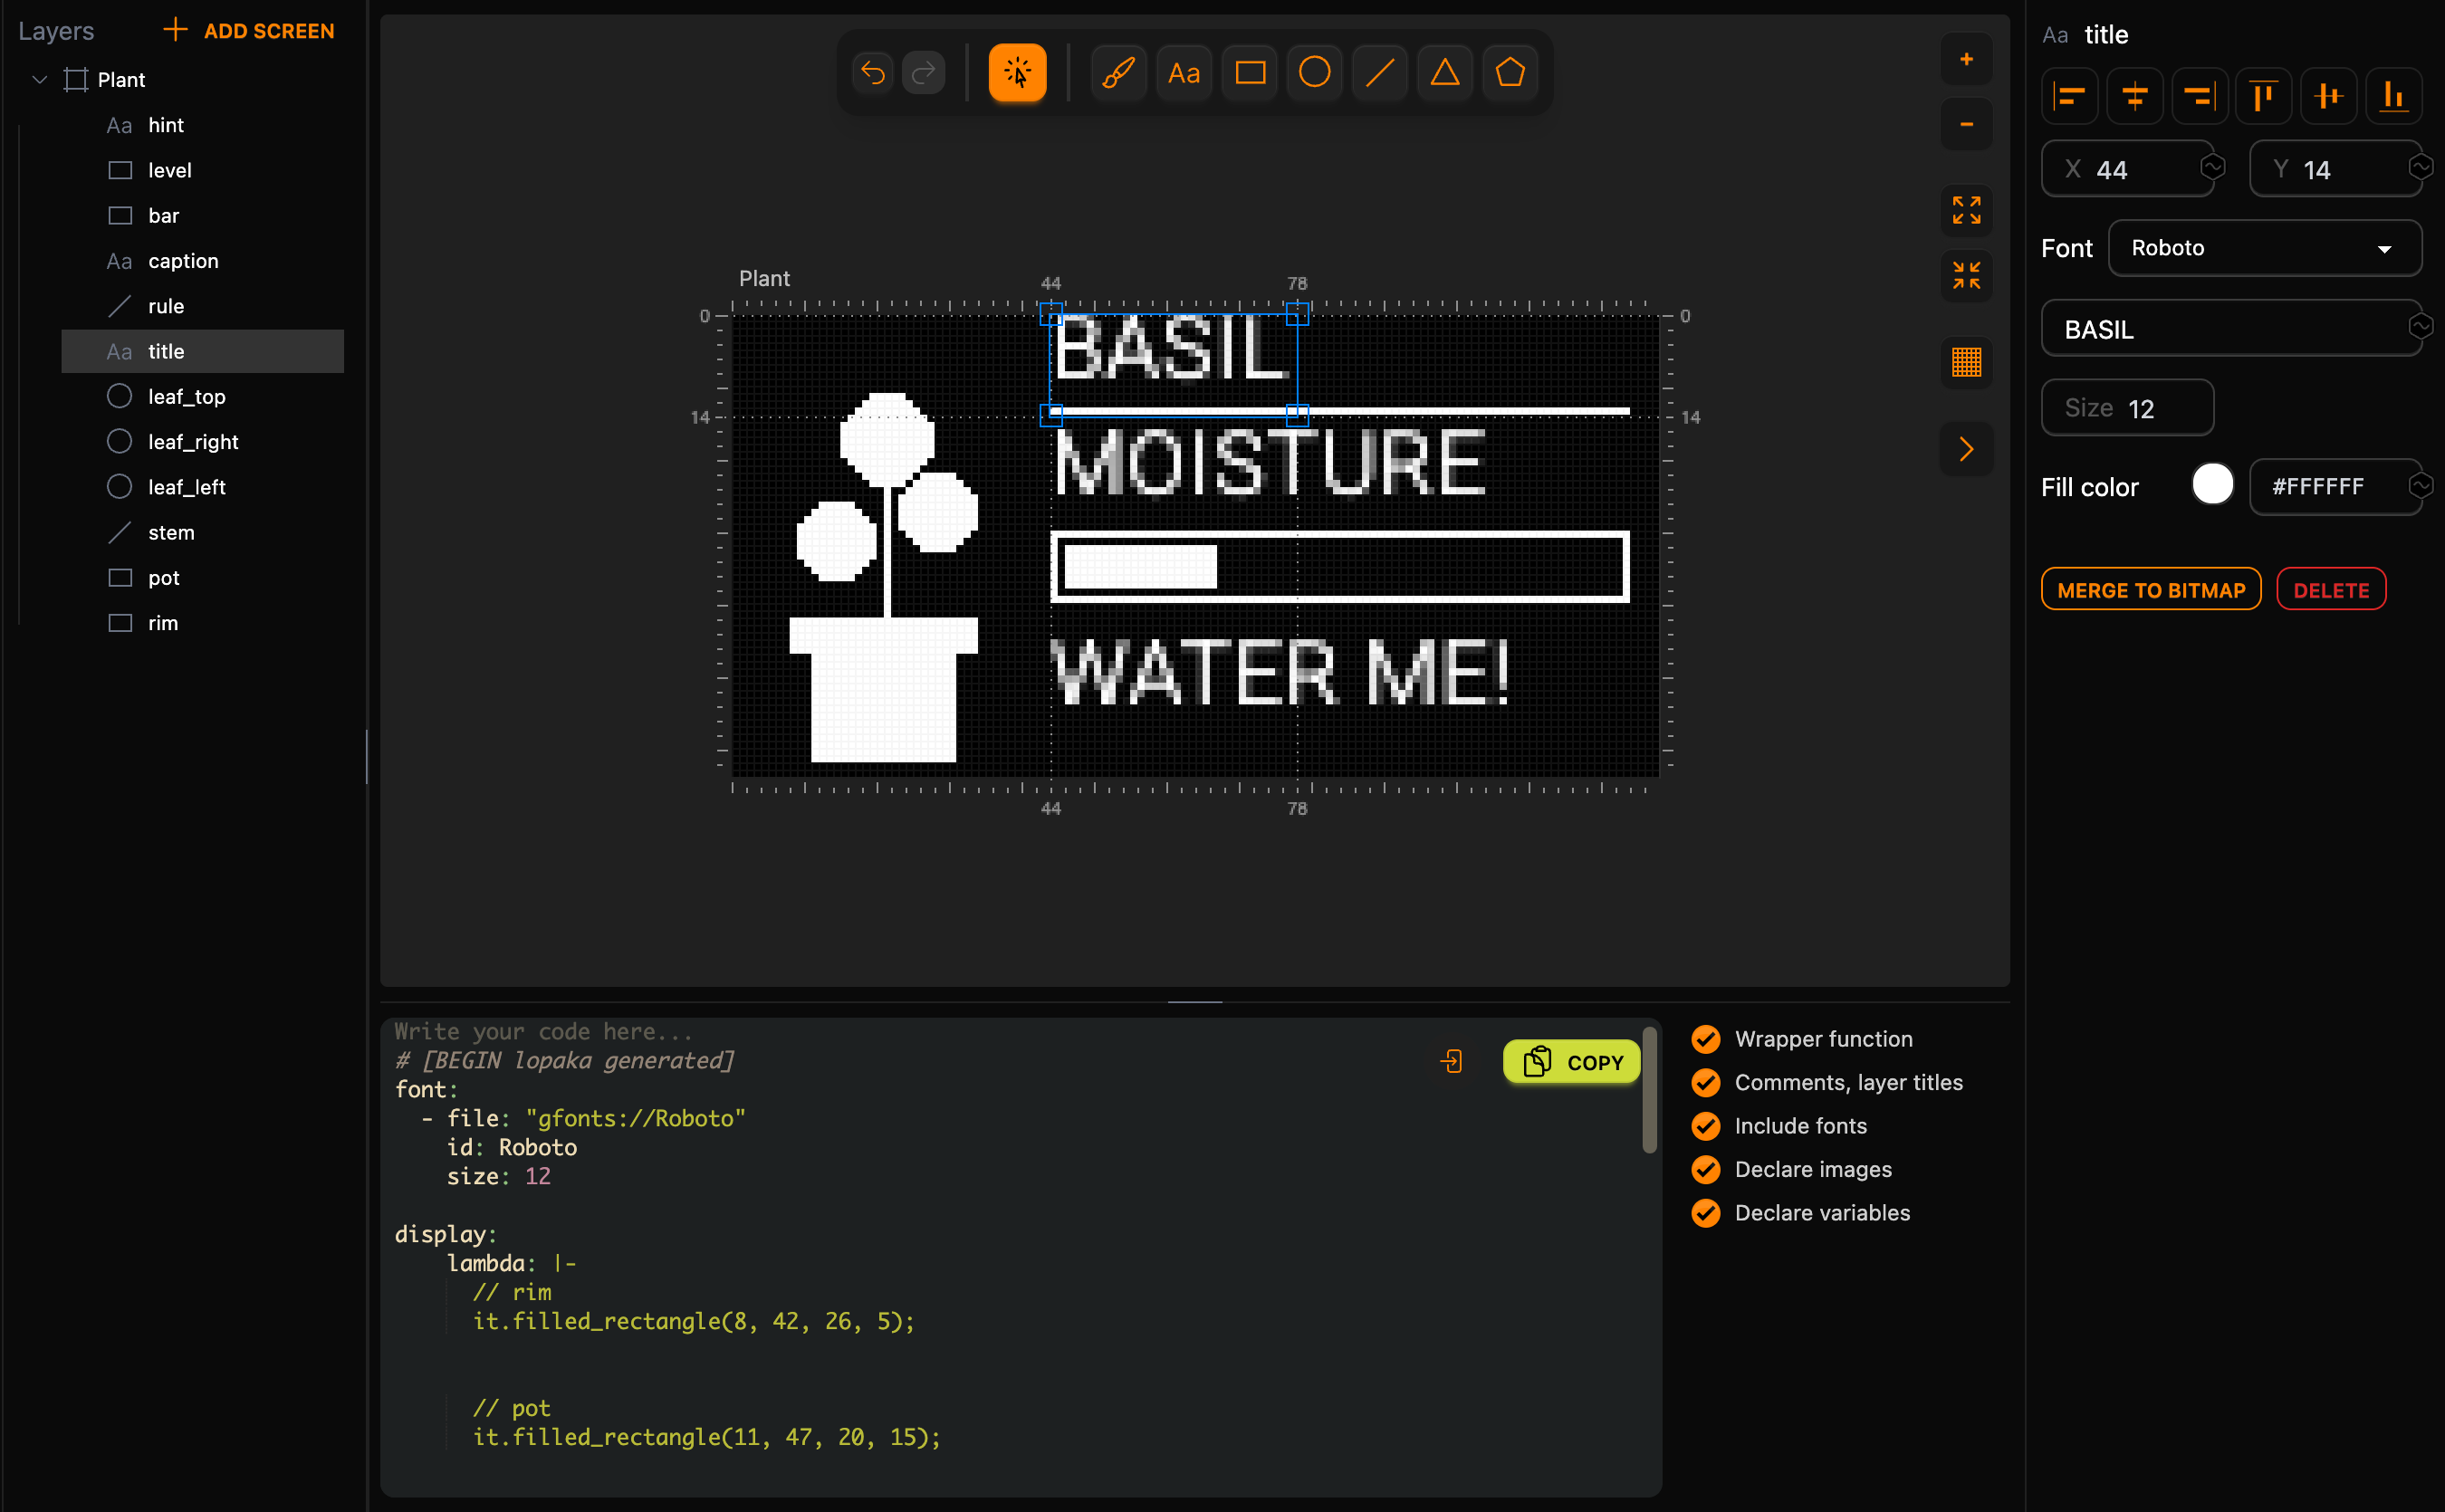The image size is (2445, 1512).
Task: Select the Aa text tool in toolbar
Action: (1184, 73)
